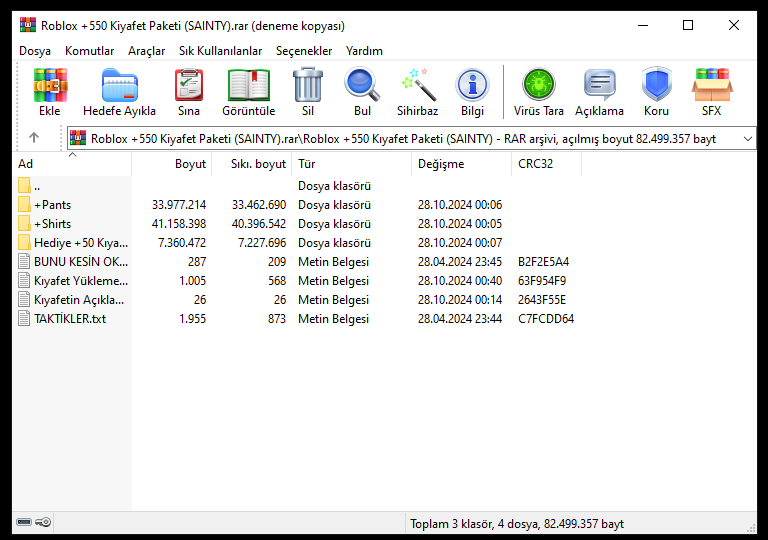Click the Ekle (add) toolbar icon

[50, 86]
